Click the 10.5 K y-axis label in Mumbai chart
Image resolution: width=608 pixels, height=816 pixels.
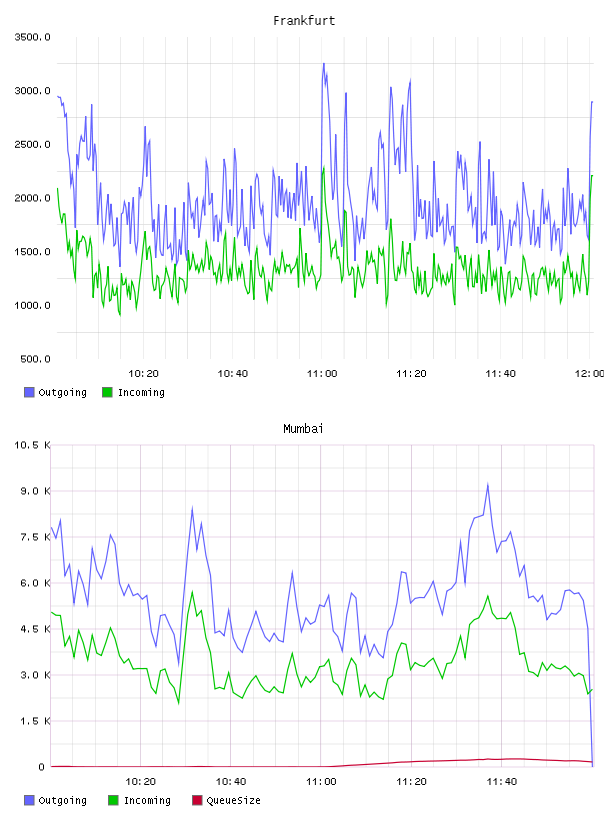tap(32, 445)
